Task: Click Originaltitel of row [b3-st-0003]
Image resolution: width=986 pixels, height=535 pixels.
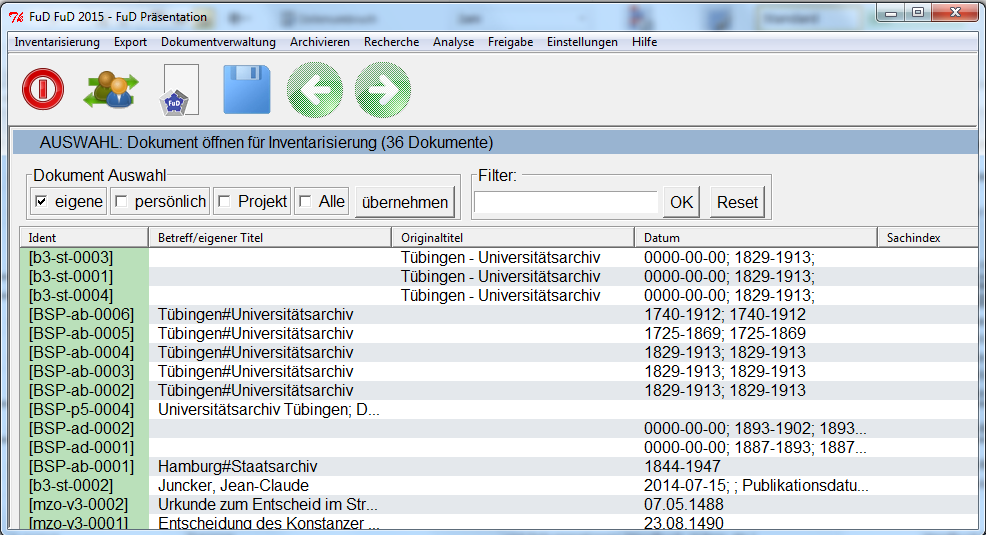Action: click(x=501, y=258)
